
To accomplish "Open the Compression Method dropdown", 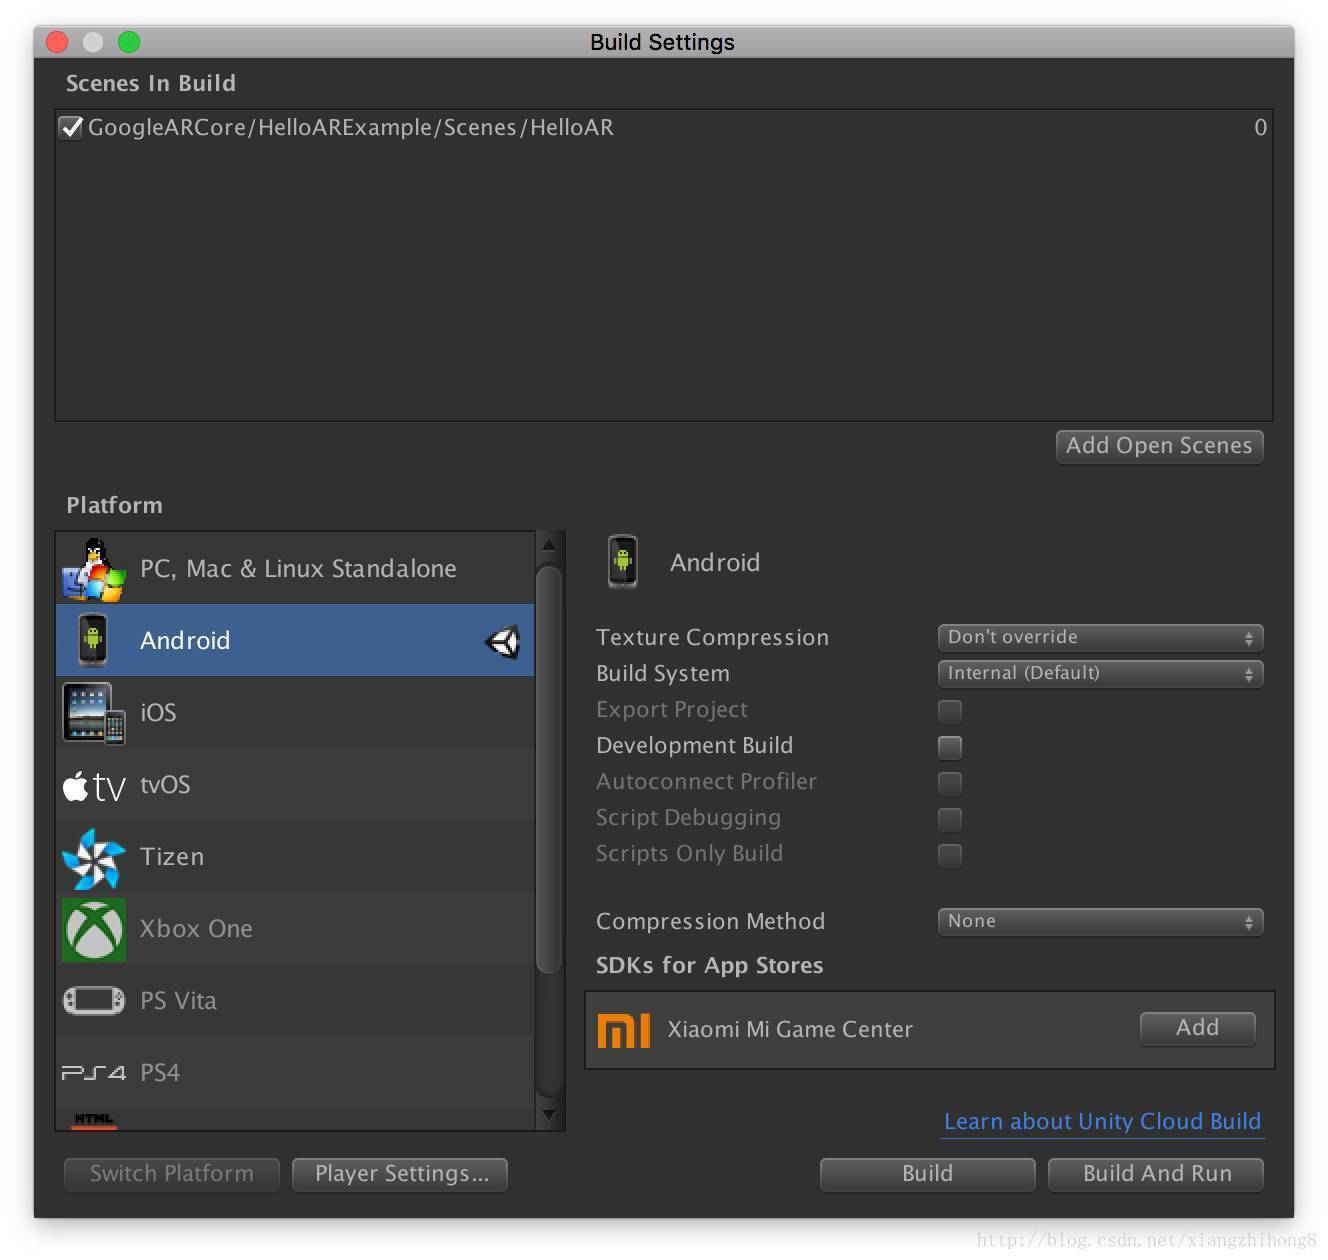I will point(1100,922).
